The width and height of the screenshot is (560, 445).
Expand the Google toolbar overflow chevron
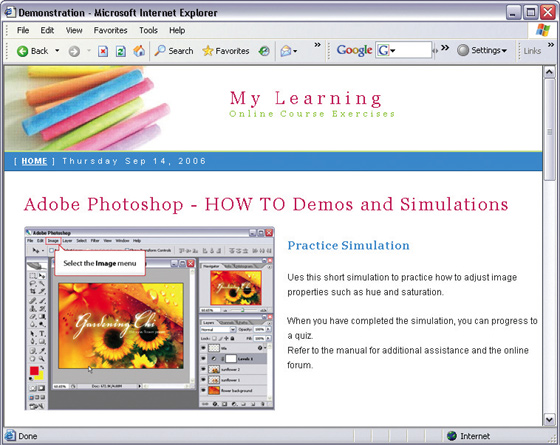tap(445, 48)
